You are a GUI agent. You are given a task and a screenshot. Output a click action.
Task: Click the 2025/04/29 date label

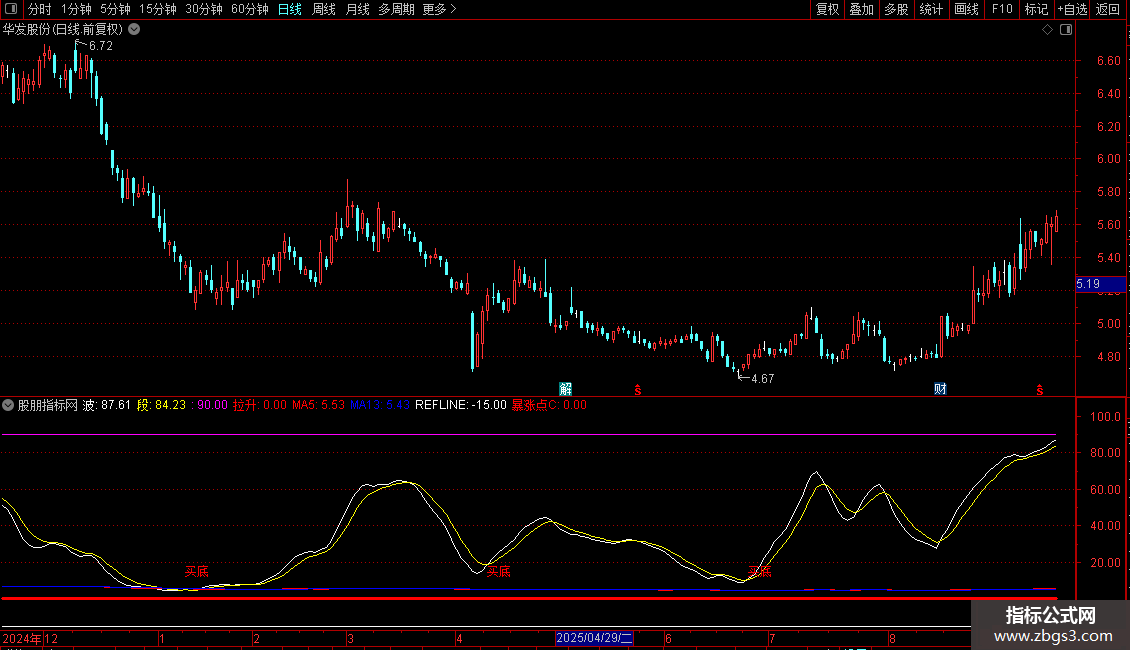point(594,638)
